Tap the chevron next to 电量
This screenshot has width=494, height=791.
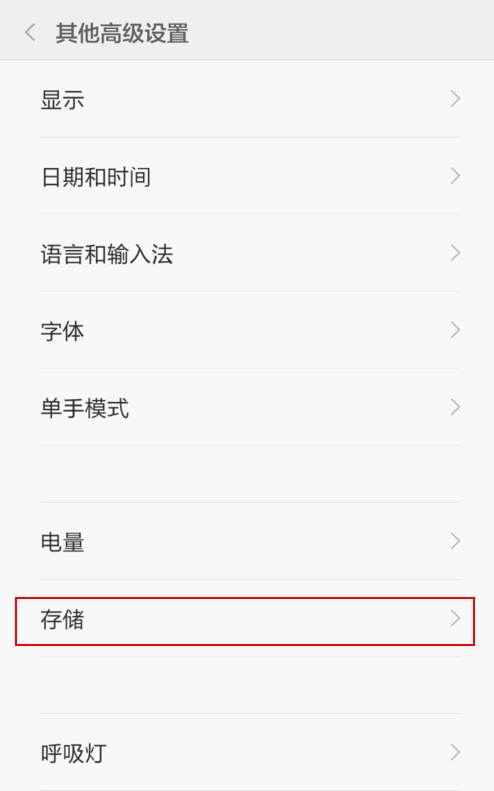(455, 541)
